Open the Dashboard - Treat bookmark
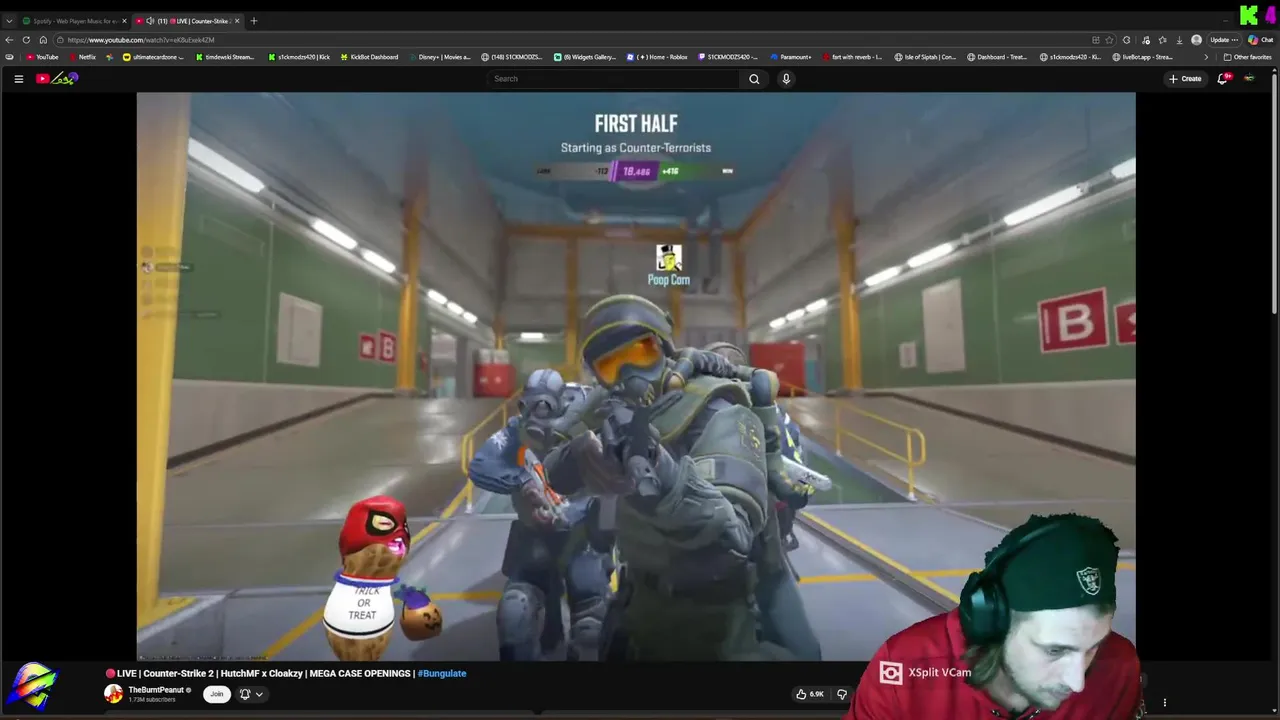The width and height of the screenshot is (1280, 720). 997,57
